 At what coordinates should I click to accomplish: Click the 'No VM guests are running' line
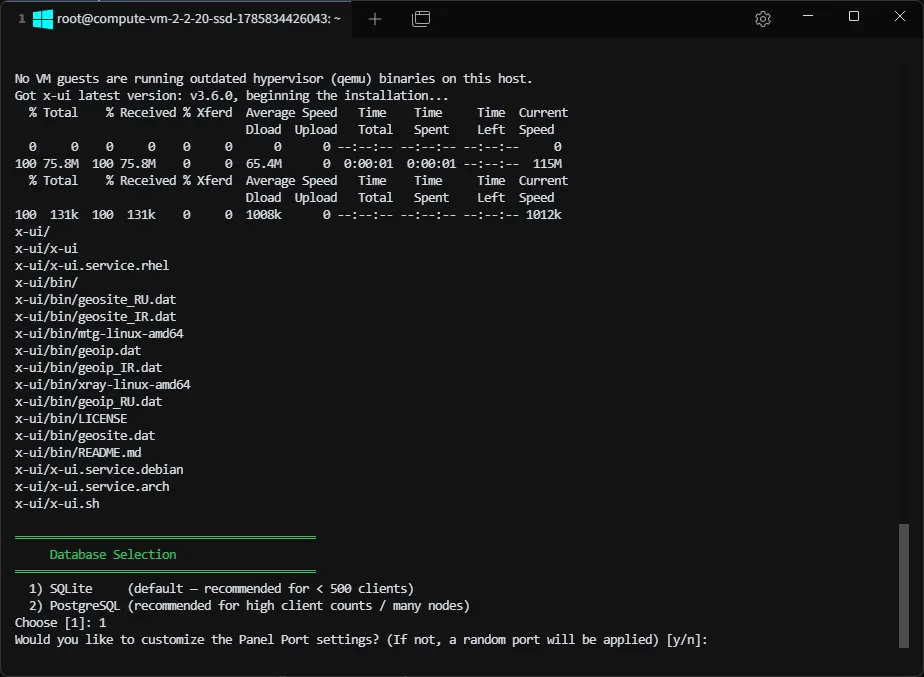(x=273, y=79)
